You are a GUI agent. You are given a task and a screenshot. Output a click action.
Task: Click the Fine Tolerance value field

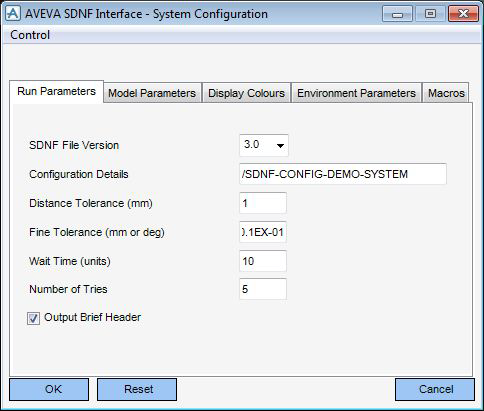click(263, 232)
